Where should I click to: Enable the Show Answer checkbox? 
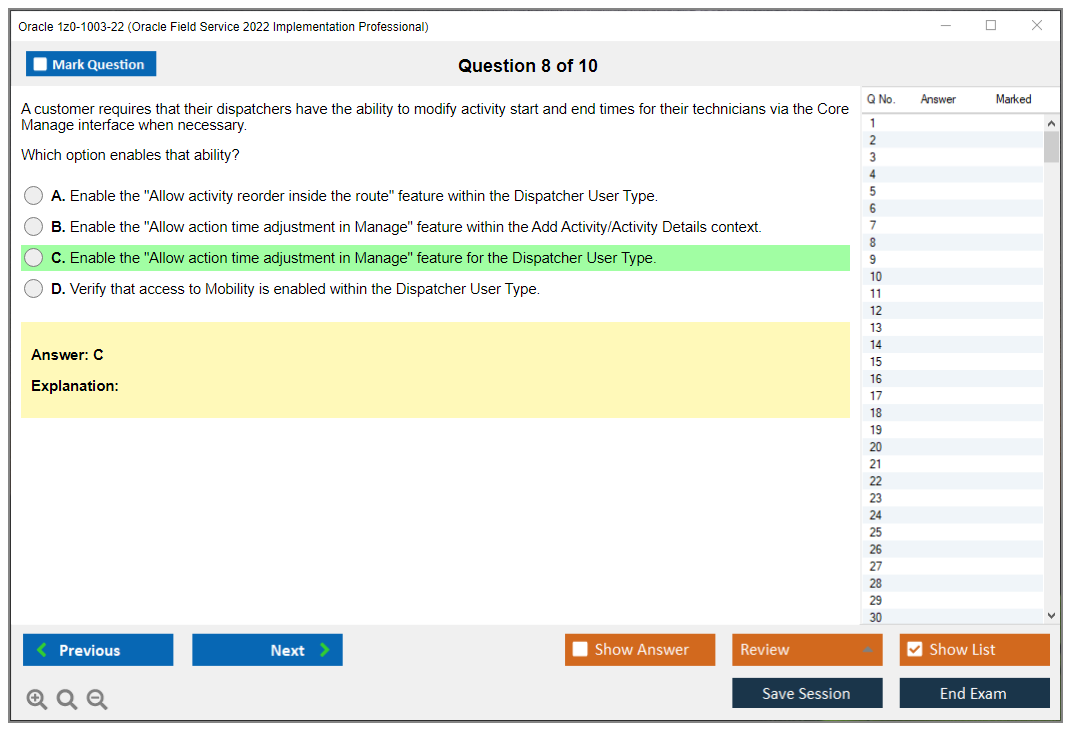click(x=580, y=649)
